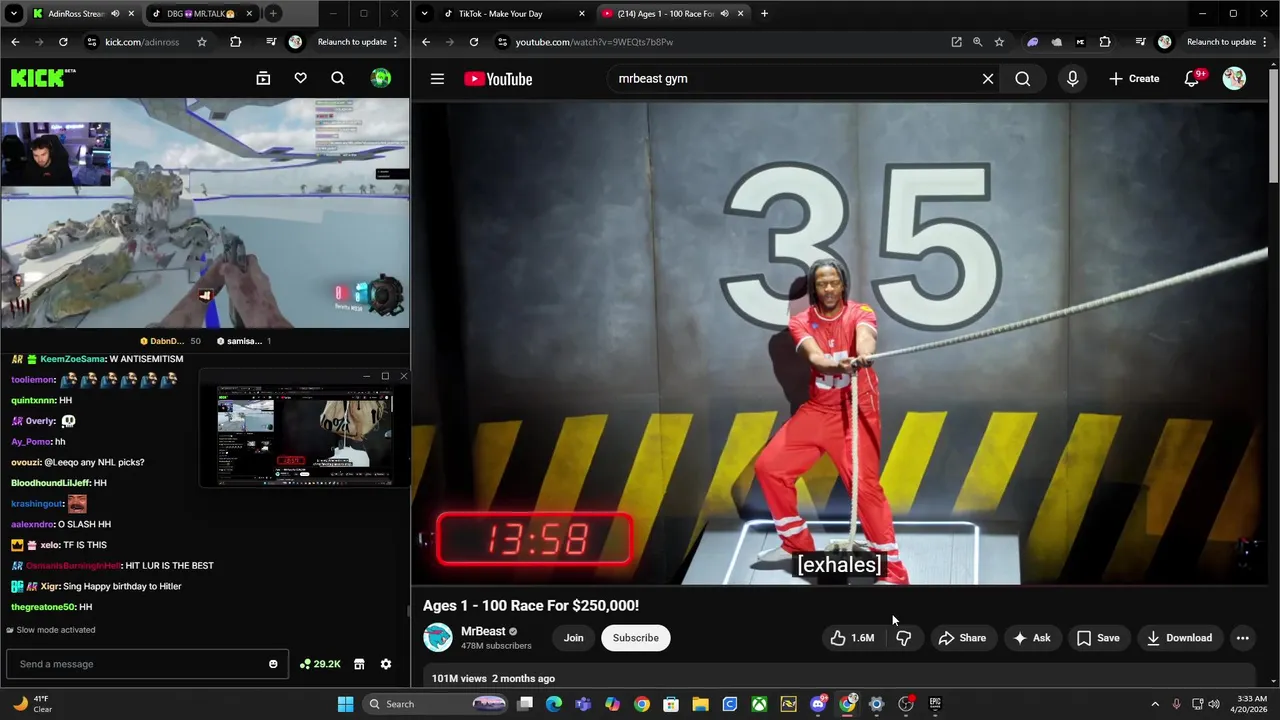Open the Ask AI button
Screen dimensions: 1280x720
(x=1031, y=638)
